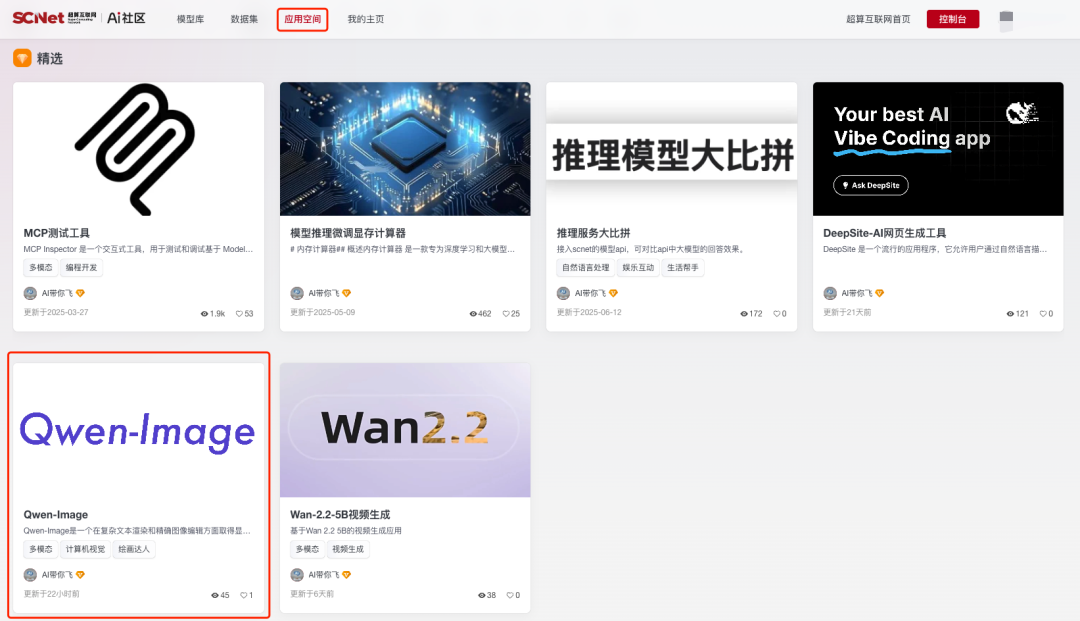Select the 视频生成 tag
The width and height of the screenshot is (1080, 621).
coord(348,549)
